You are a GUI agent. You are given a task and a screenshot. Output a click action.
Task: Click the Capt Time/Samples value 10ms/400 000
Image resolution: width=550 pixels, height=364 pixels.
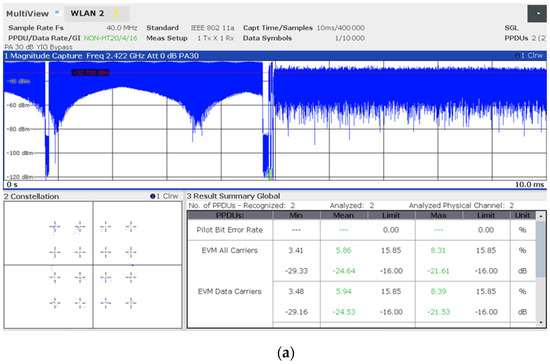click(340, 28)
